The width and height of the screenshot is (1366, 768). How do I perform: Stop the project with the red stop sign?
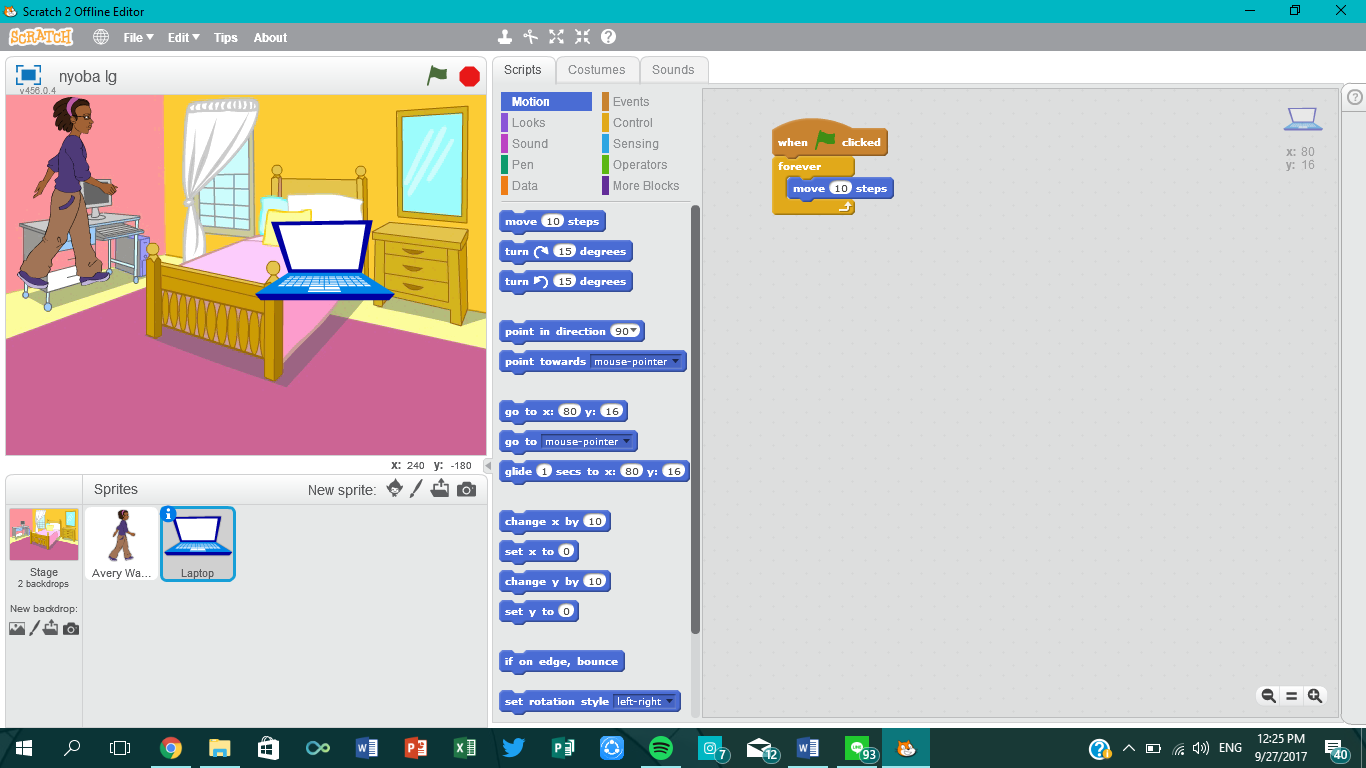click(468, 75)
